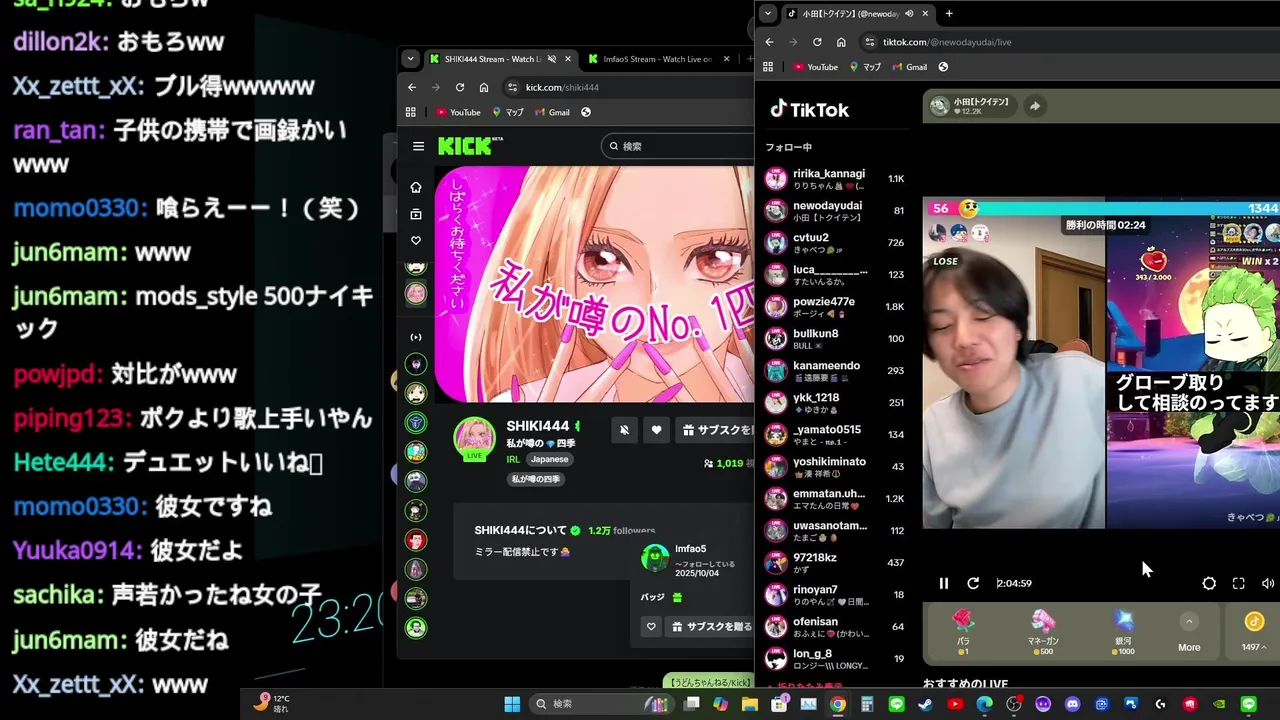This screenshot has height=720, width=1280.
Task: Pause the TikTok live stream
Action: 943,583
